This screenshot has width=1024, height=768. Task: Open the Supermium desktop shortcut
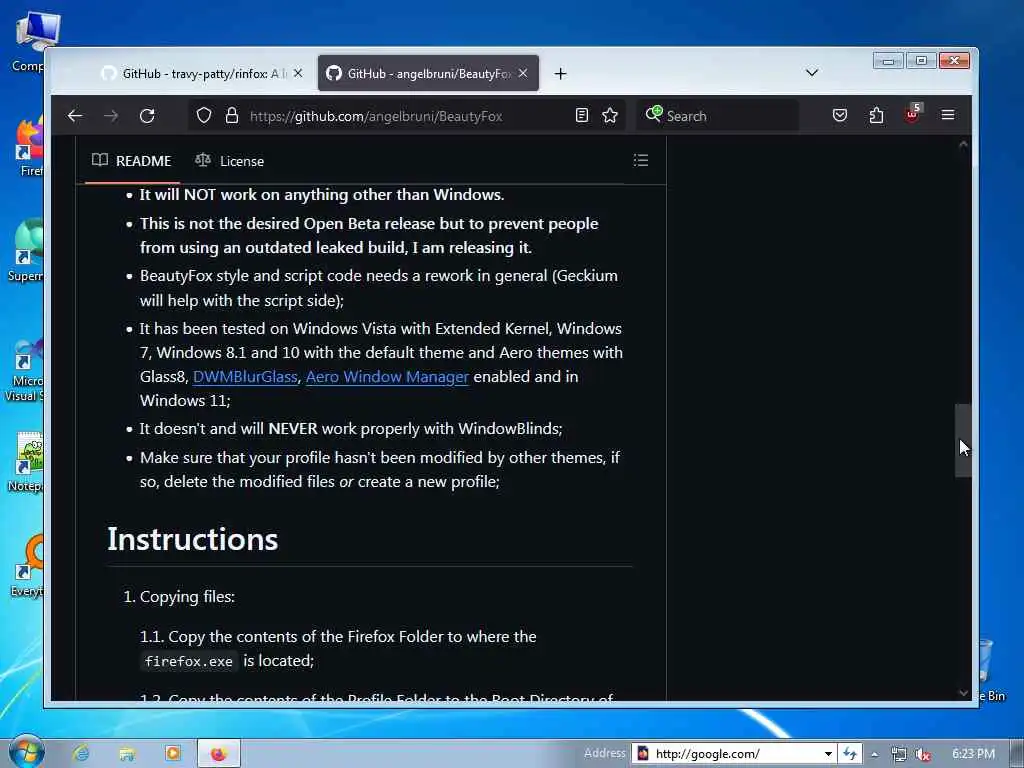coord(27,251)
